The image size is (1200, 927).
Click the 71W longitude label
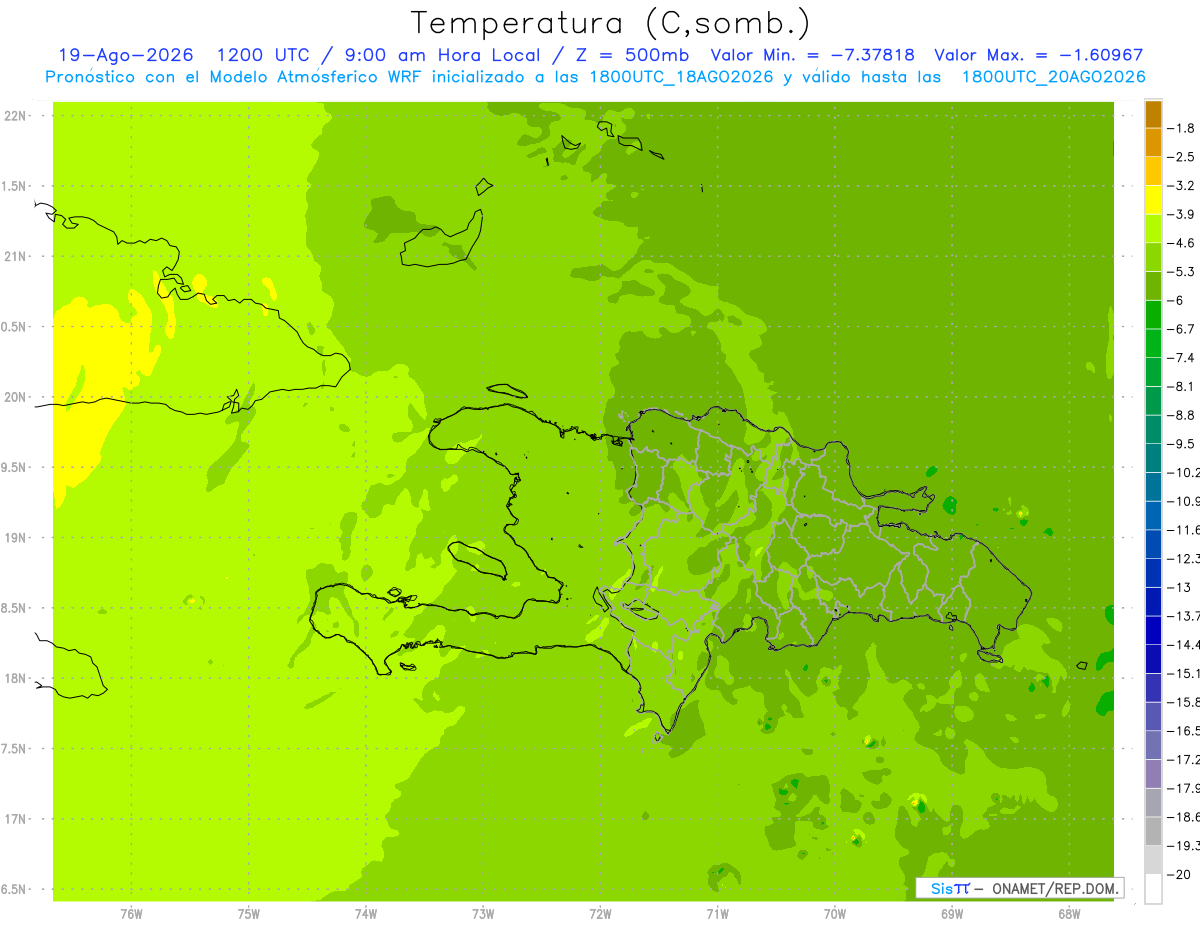coord(717,914)
